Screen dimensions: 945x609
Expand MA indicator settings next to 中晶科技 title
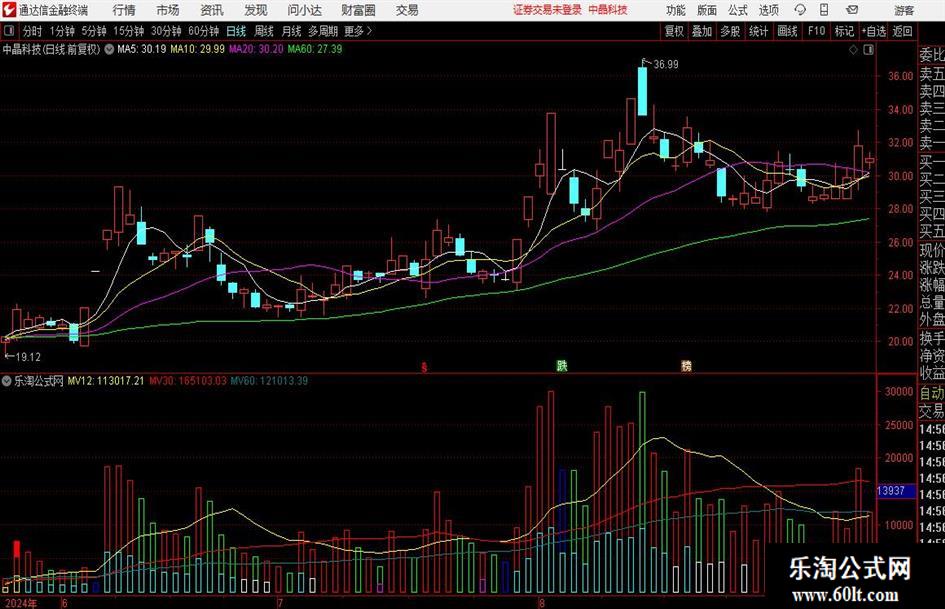[109, 49]
